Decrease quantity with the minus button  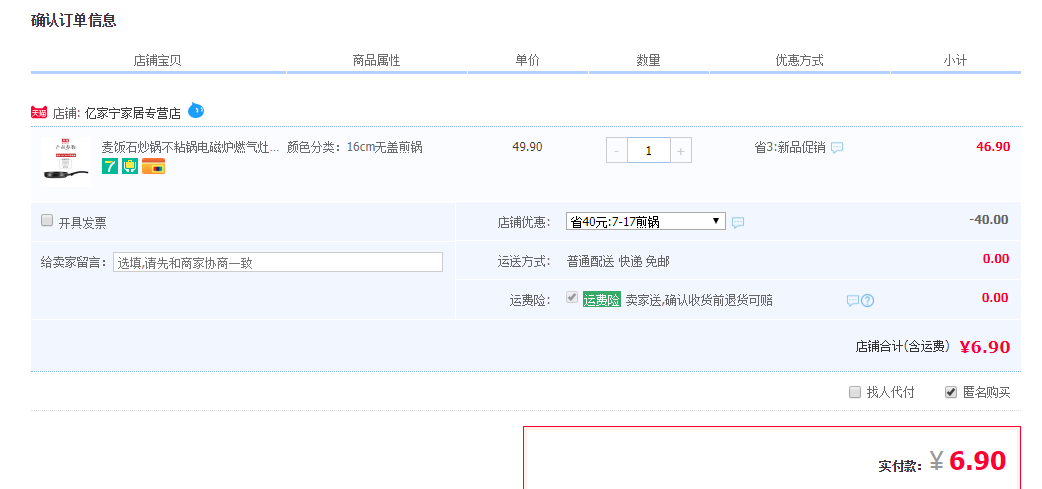coord(617,151)
